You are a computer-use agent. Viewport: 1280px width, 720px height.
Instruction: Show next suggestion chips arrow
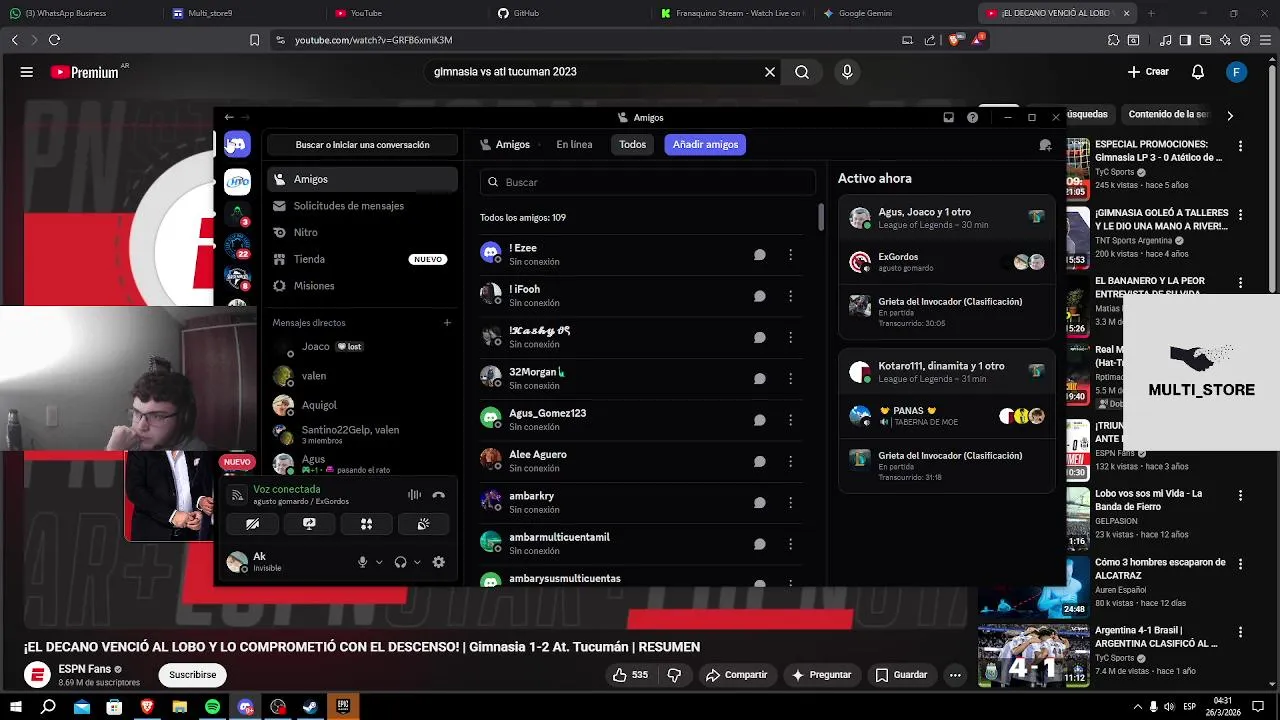tap(1230, 115)
